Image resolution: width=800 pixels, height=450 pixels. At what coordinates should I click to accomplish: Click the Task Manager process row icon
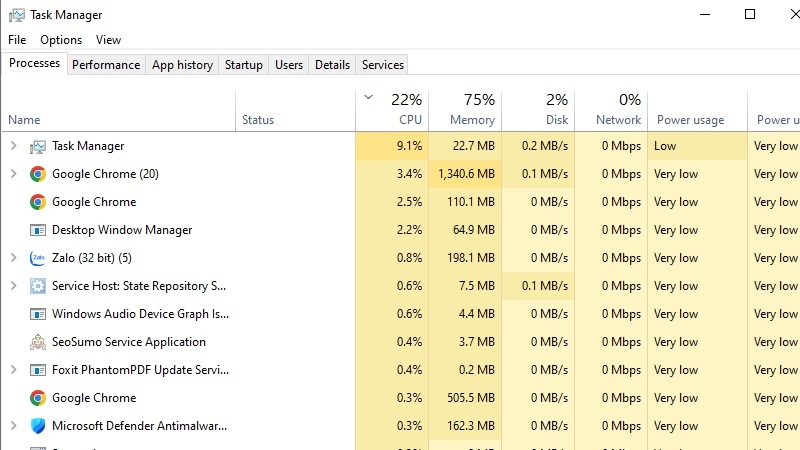(38, 146)
